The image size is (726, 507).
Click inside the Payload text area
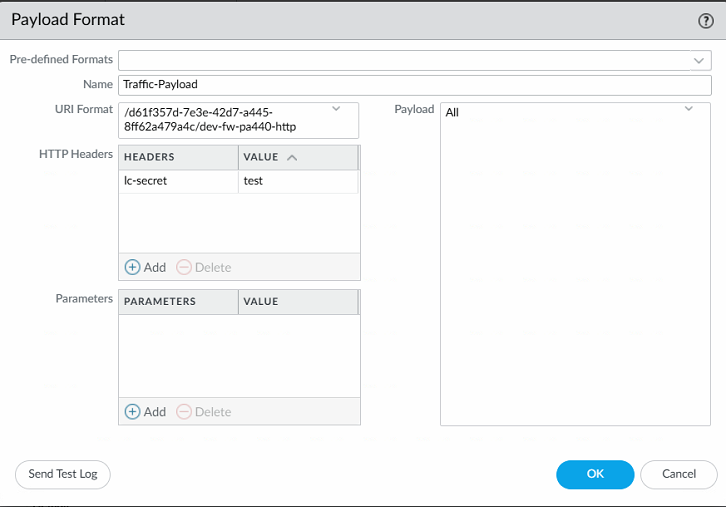[x=575, y=270]
